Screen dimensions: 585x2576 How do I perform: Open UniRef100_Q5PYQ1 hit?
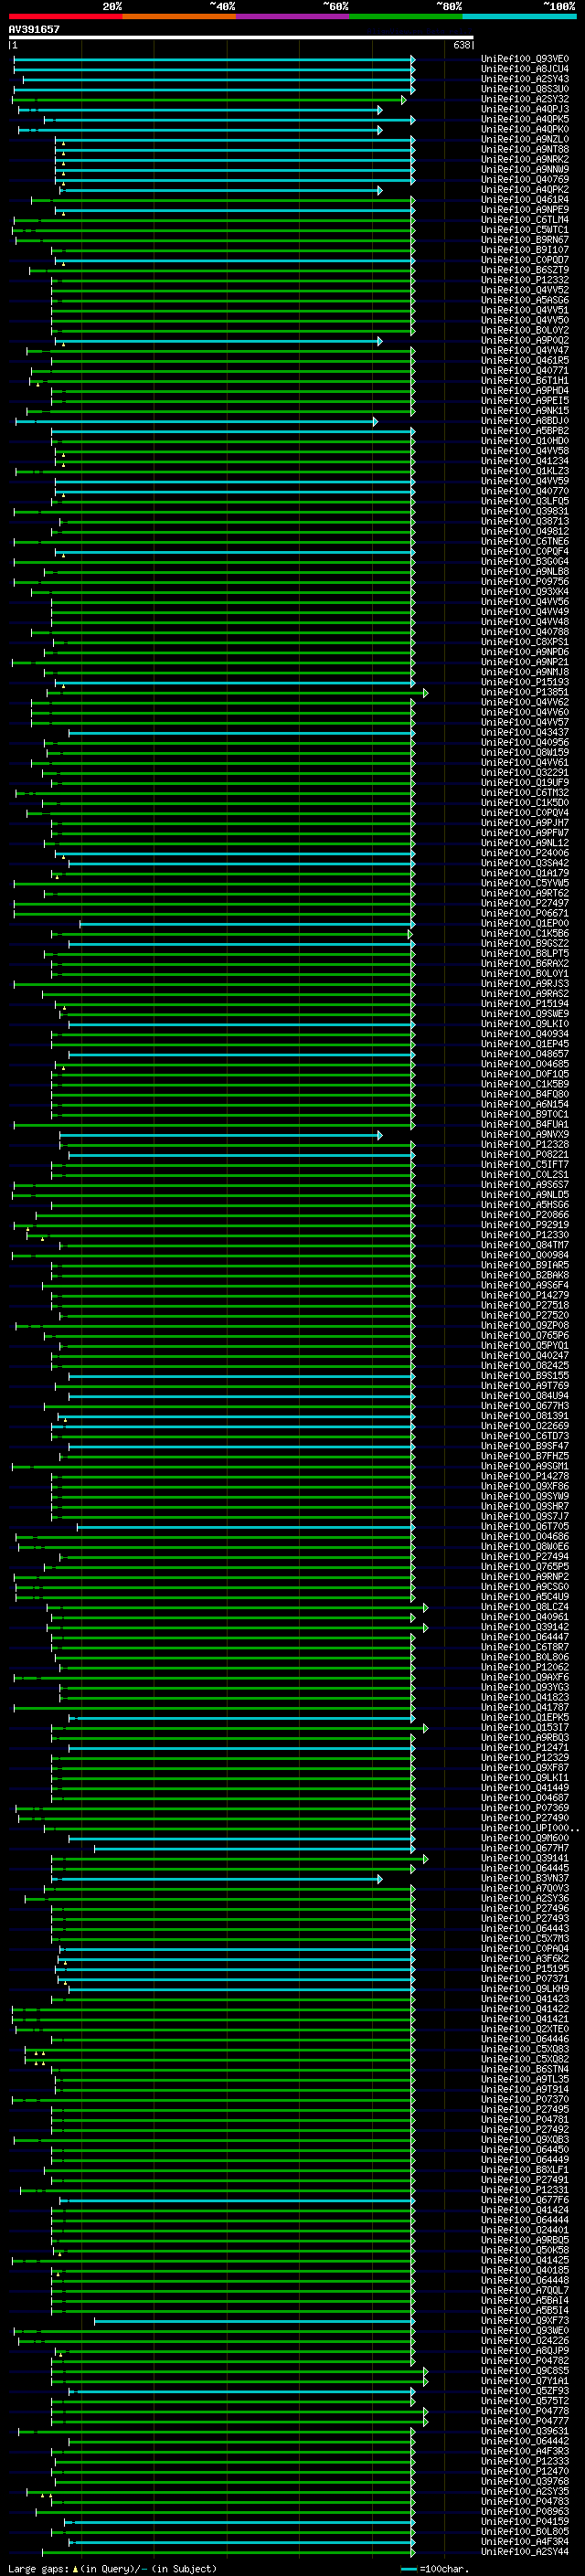tap(525, 1345)
